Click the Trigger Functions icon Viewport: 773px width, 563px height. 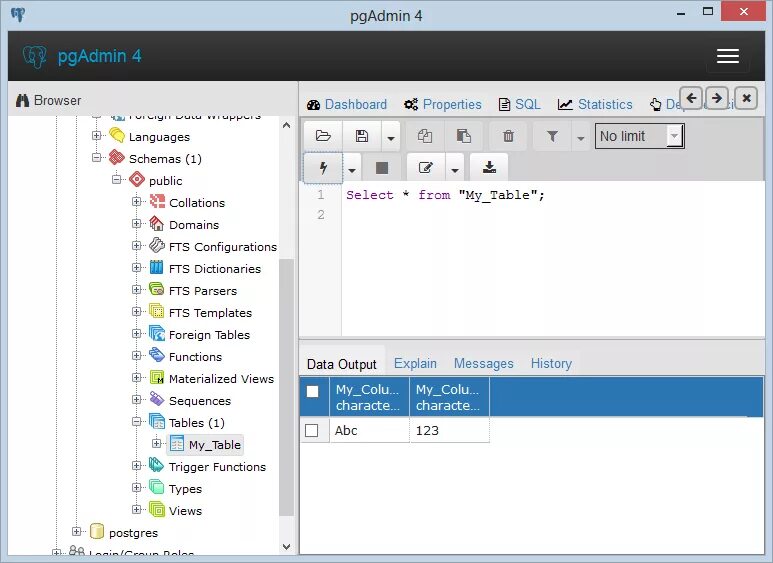(x=157, y=465)
